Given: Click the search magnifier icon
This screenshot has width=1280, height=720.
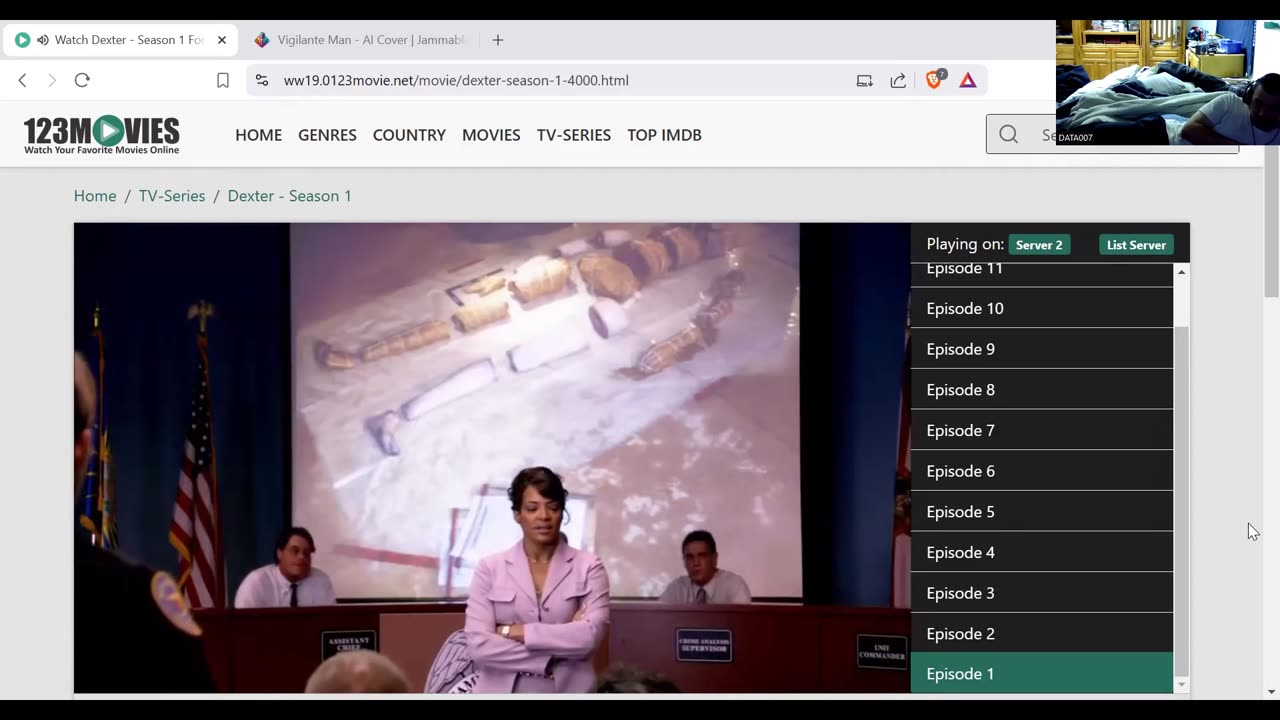Looking at the screenshot, I should click(x=1008, y=134).
